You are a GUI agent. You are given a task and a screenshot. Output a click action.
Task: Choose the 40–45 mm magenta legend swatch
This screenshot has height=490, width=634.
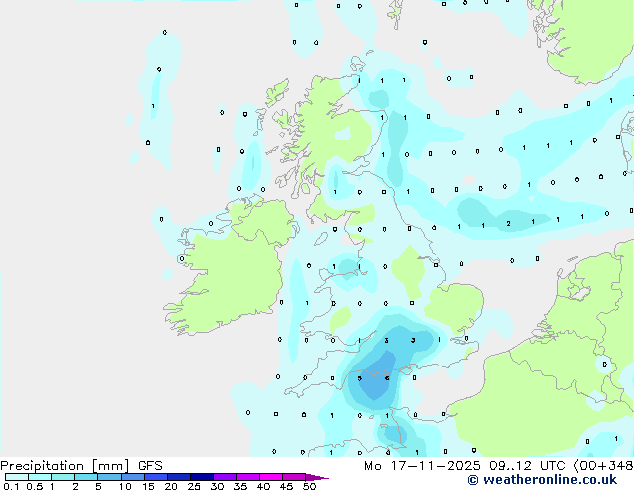[271, 477]
